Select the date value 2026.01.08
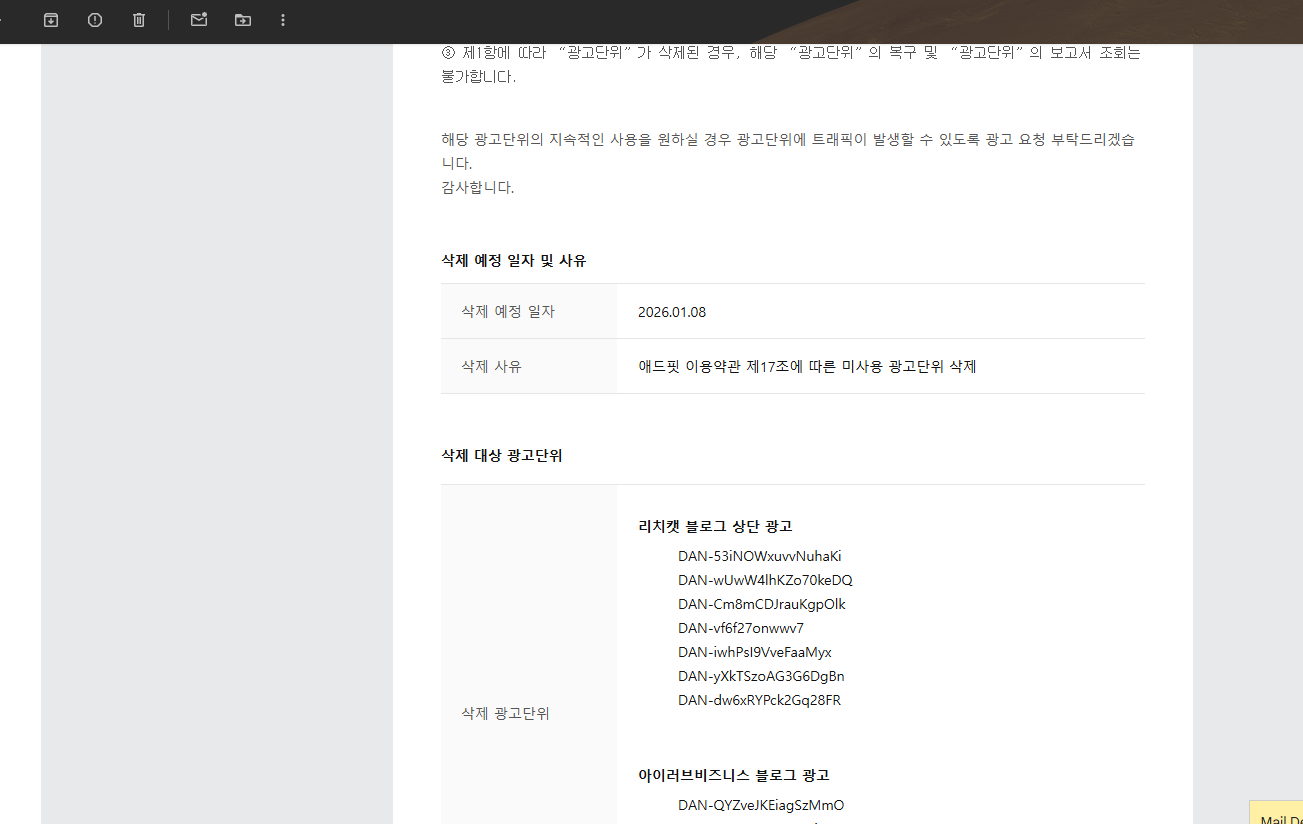1303x824 pixels. pyautogui.click(x=672, y=312)
